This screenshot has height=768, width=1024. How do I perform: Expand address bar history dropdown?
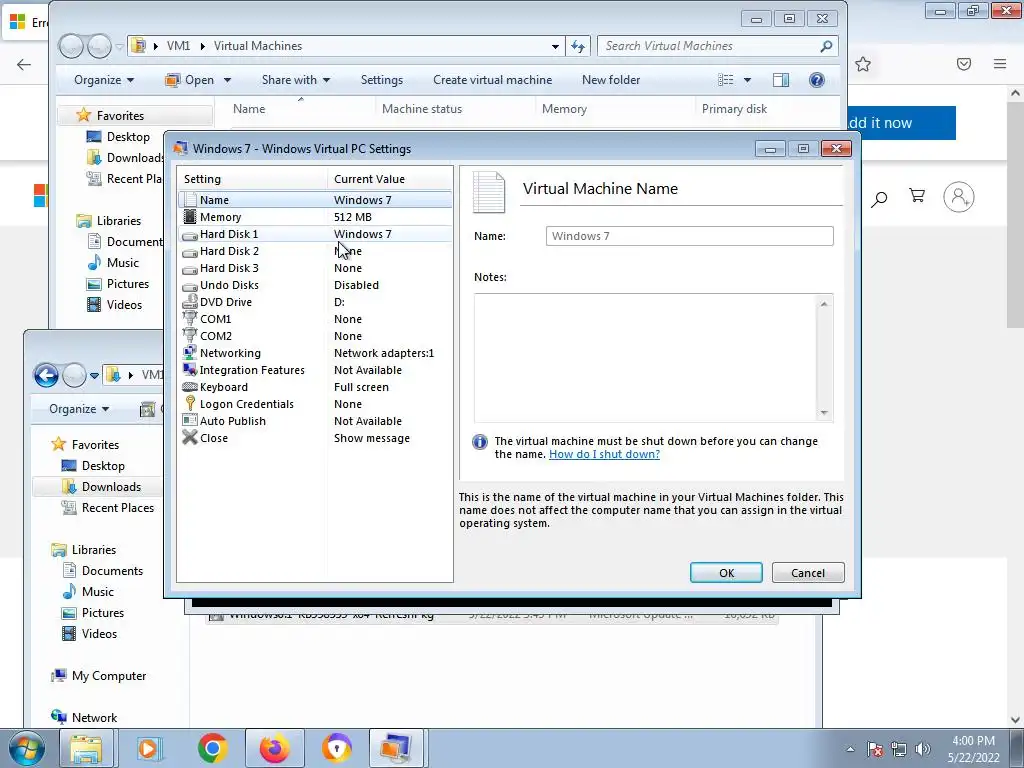click(555, 46)
